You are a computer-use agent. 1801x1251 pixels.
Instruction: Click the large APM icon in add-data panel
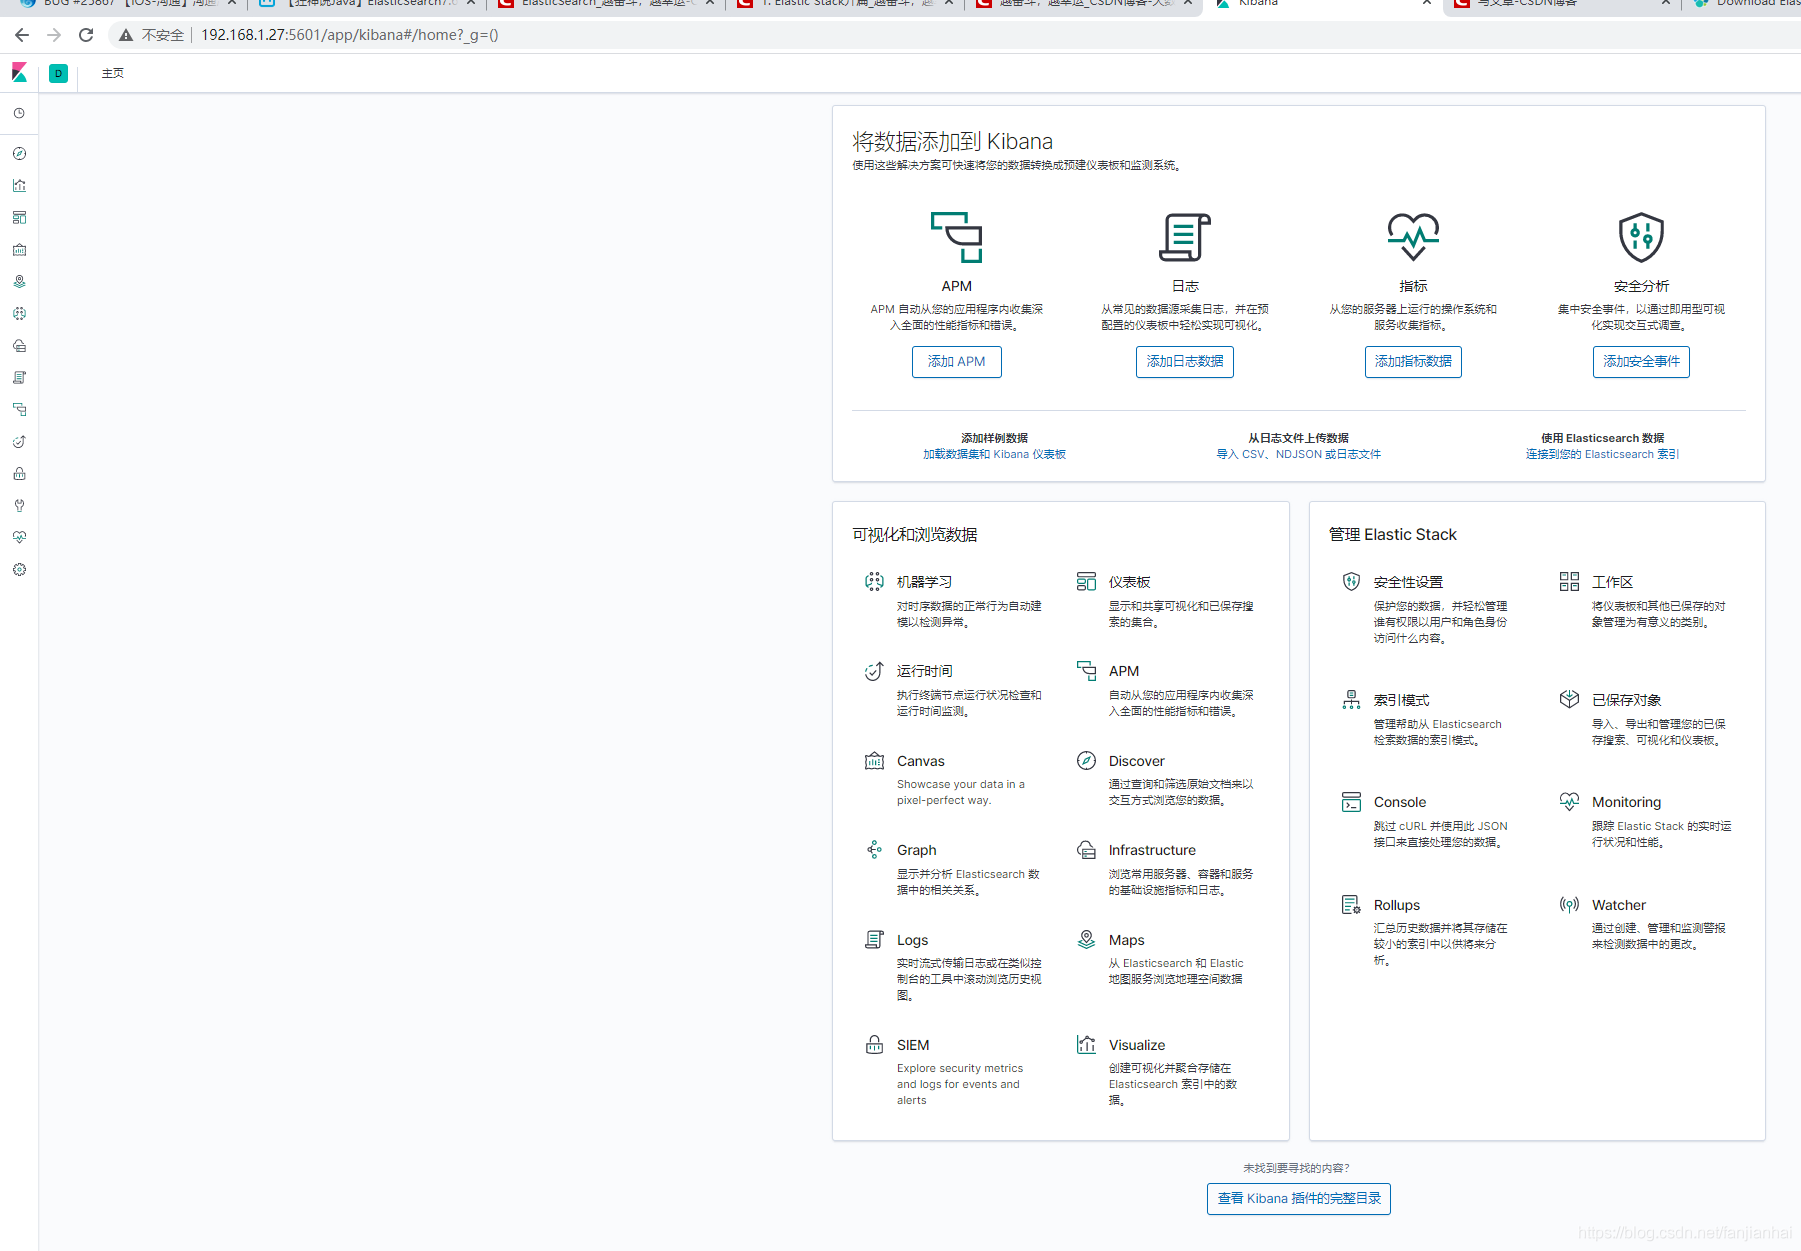(x=956, y=237)
